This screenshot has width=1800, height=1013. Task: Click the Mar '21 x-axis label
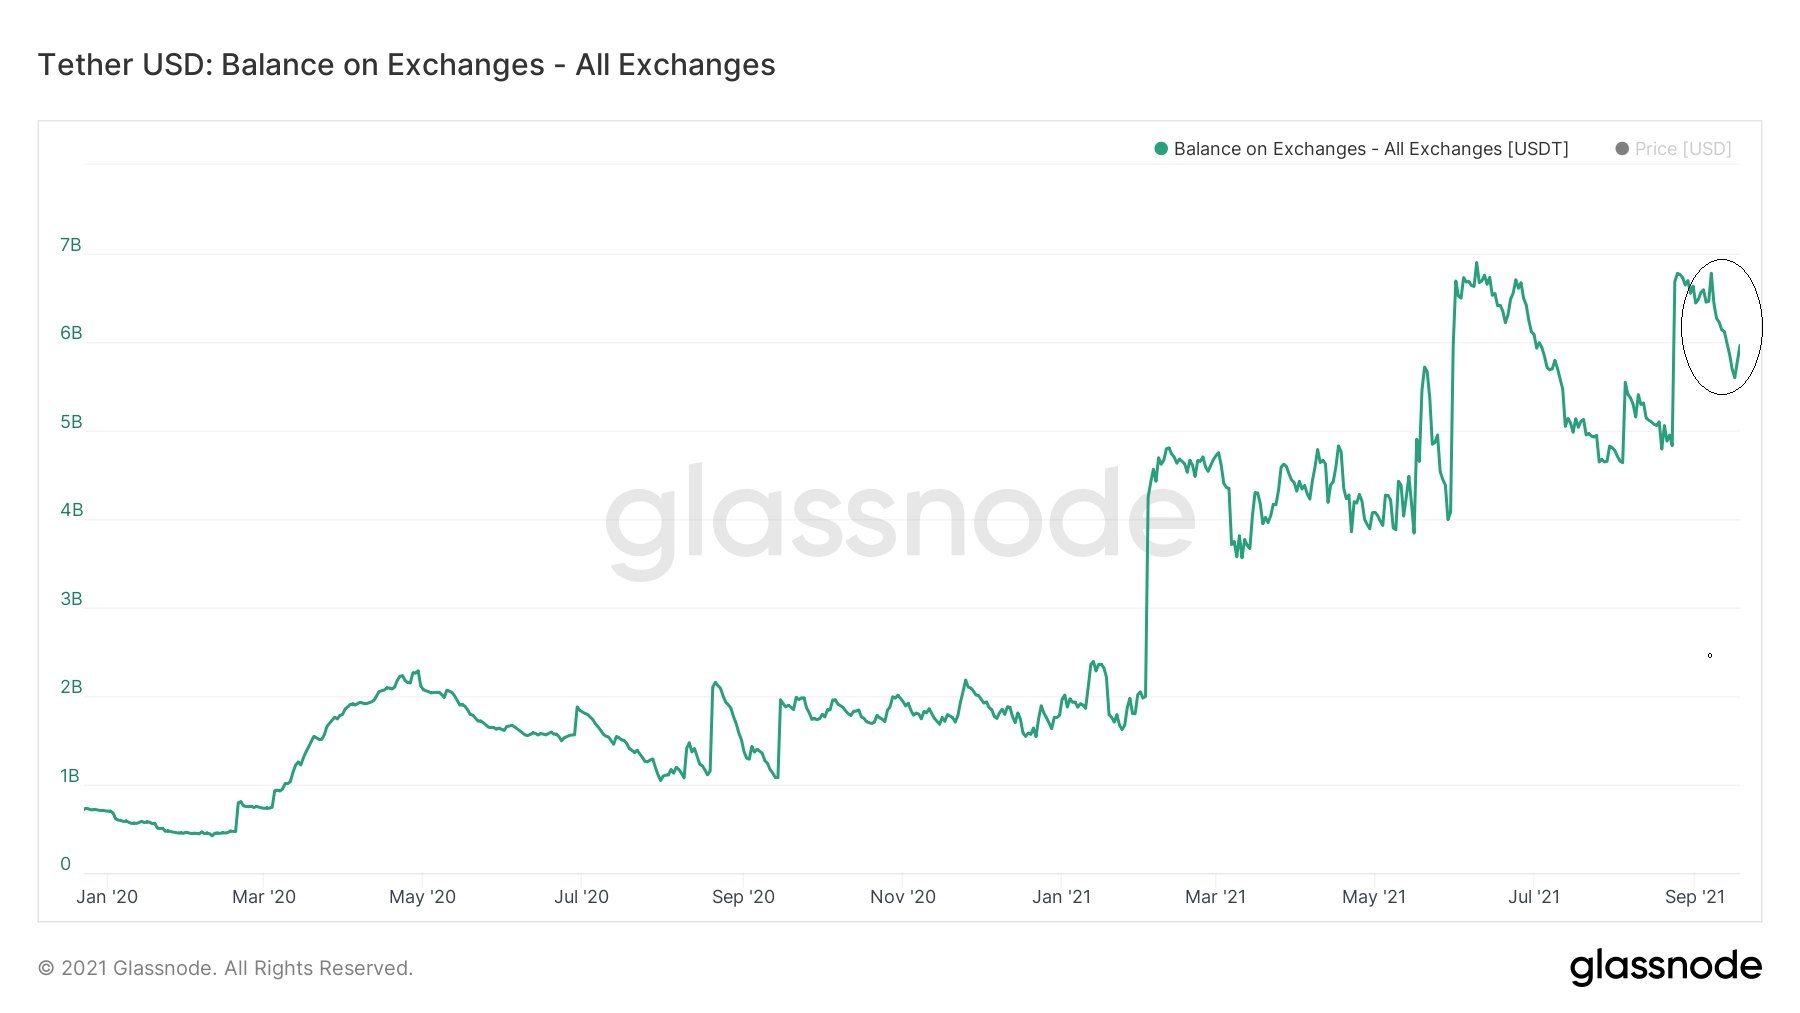tap(1215, 897)
